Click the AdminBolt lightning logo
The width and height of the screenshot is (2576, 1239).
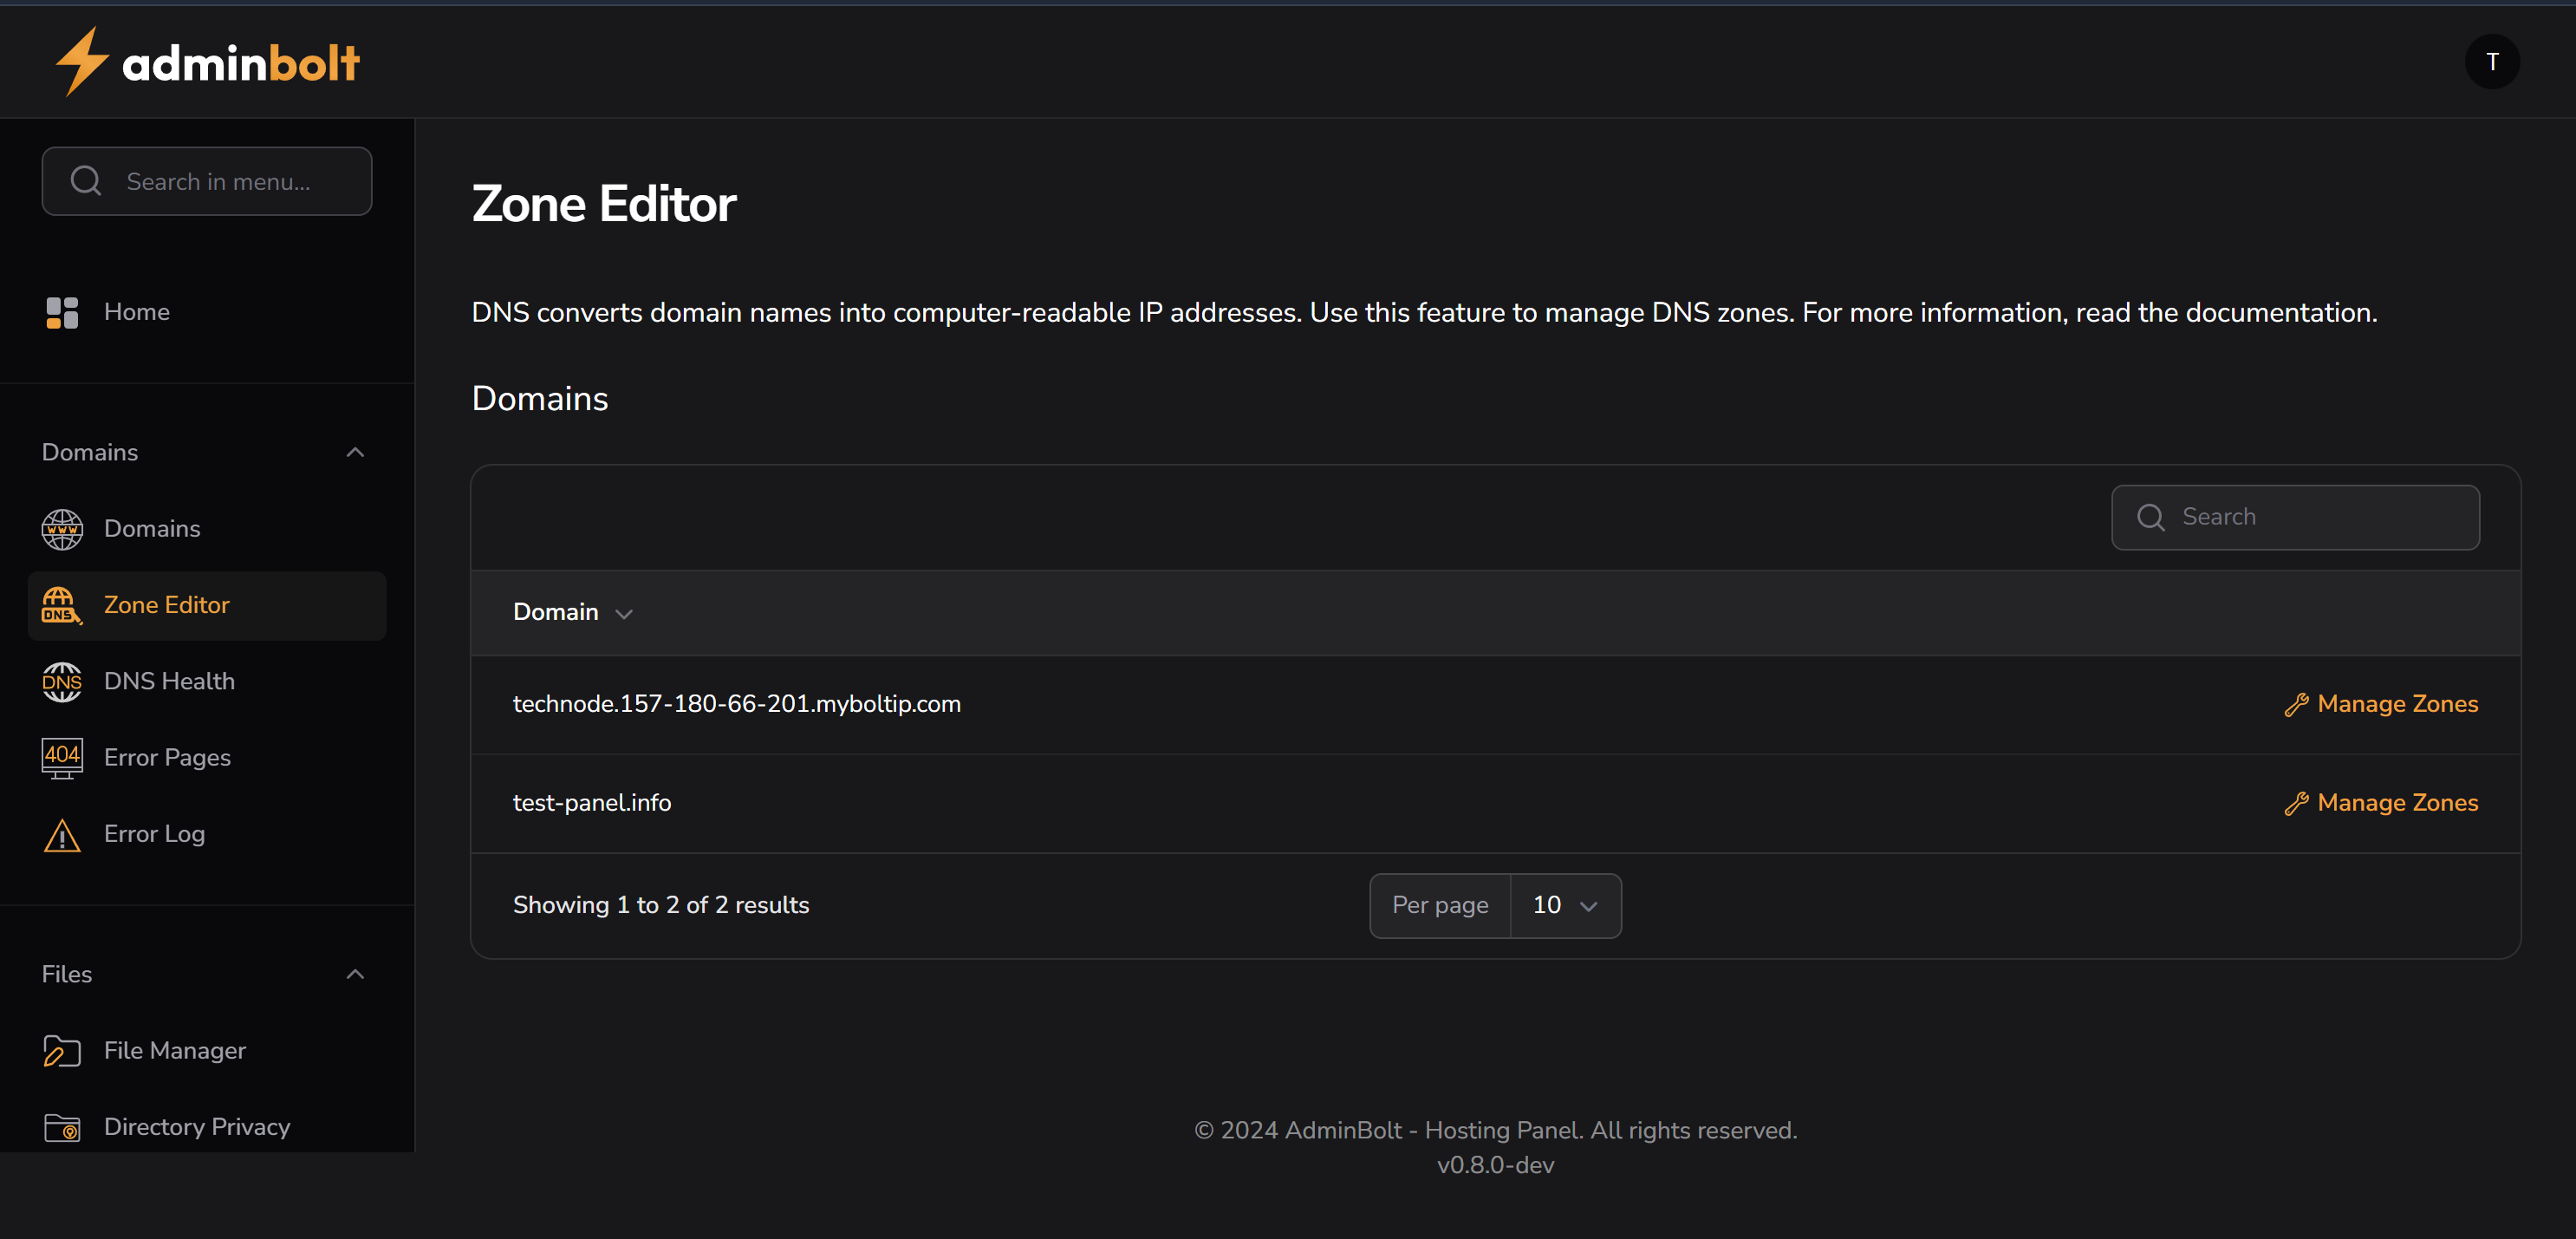82,61
